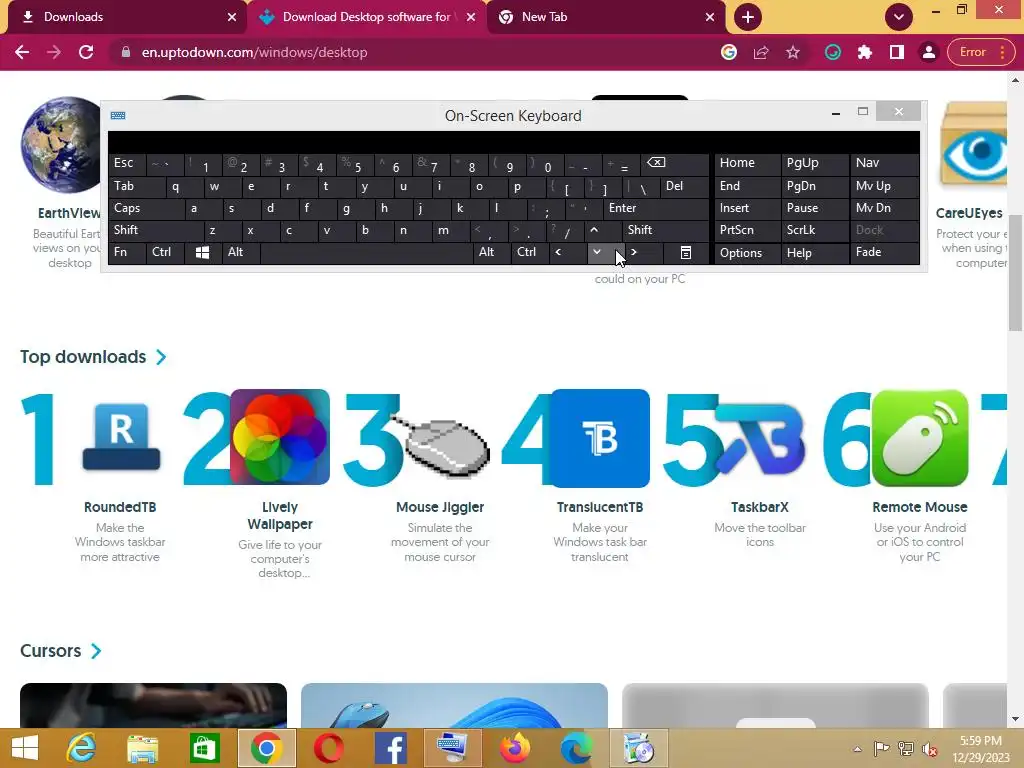Share this page via share icon

click(x=761, y=52)
